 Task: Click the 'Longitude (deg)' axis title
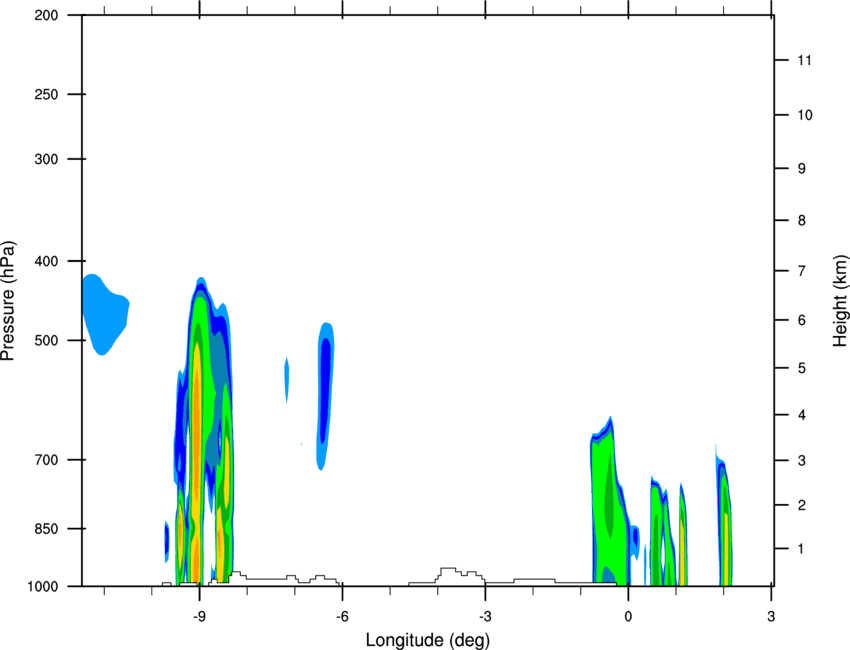[x=428, y=640]
